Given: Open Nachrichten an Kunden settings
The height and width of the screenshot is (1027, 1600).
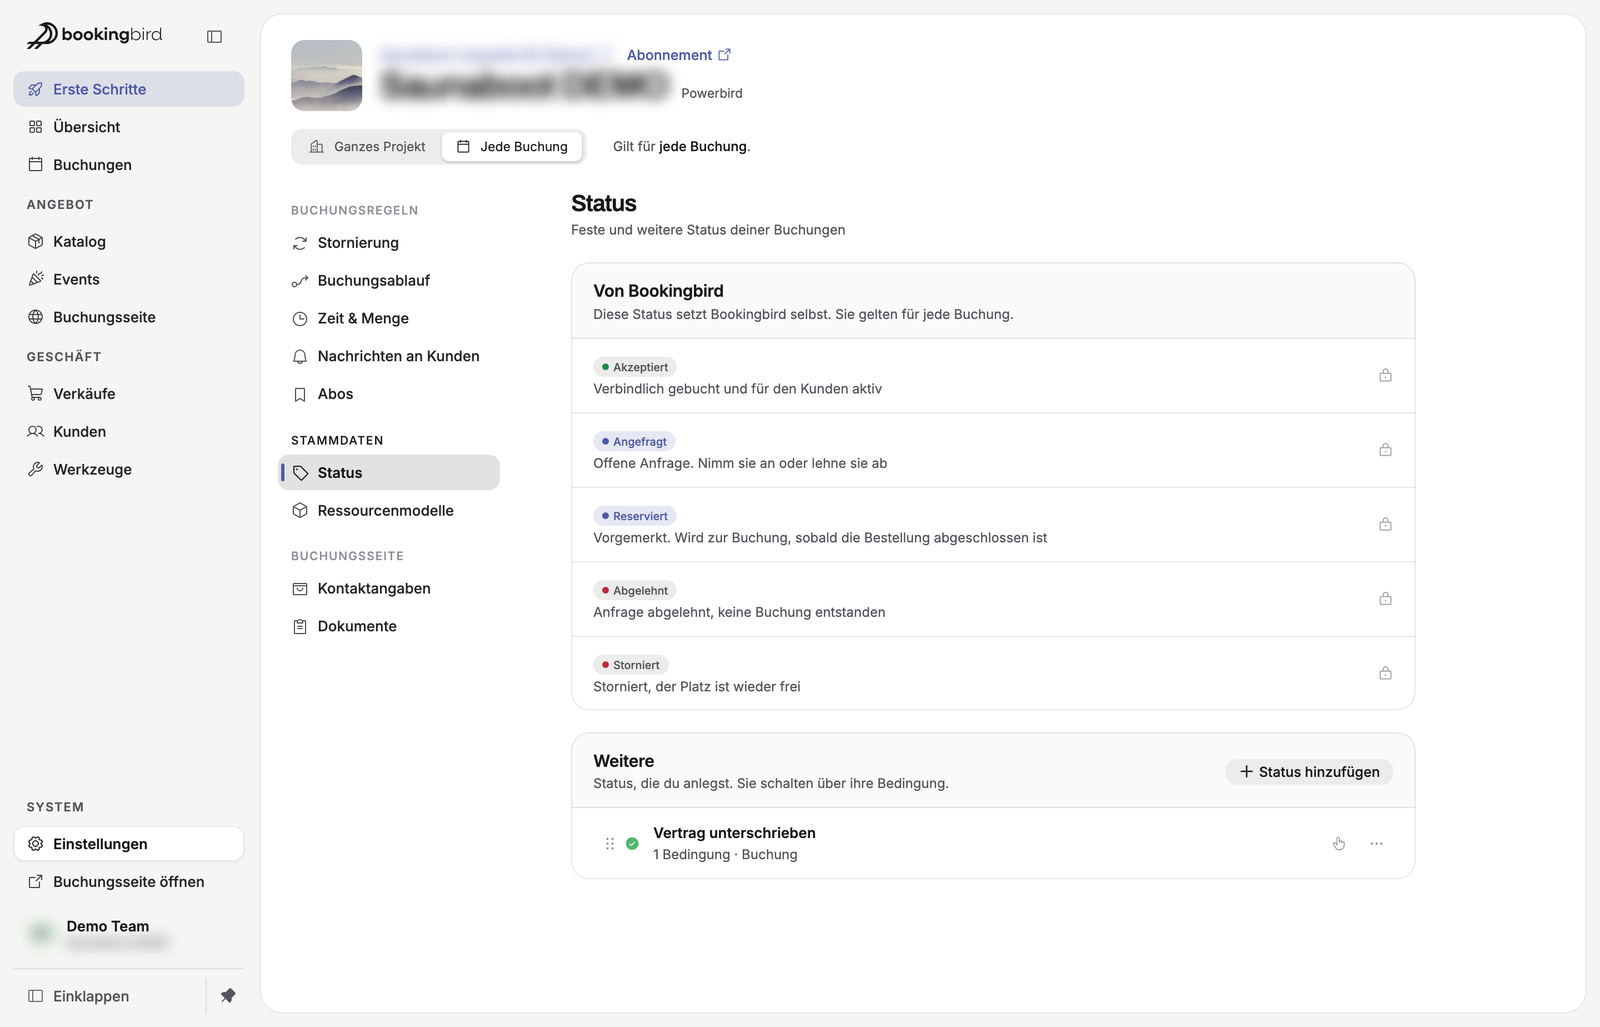Looking at the screenshot, I should pos(389,356).
